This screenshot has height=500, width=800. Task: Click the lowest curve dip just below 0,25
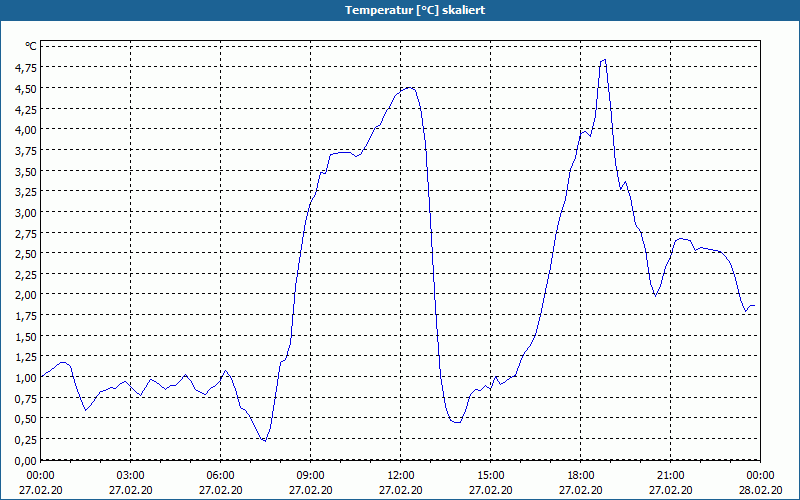click(265, 441)
